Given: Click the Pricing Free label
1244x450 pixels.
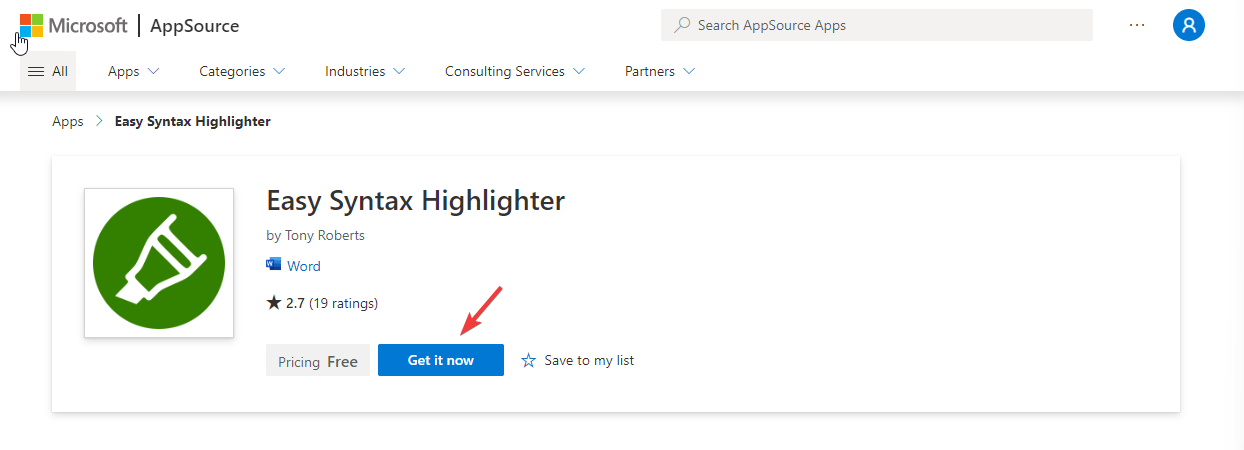Looking at the screenshot, I should pos(318,361).
